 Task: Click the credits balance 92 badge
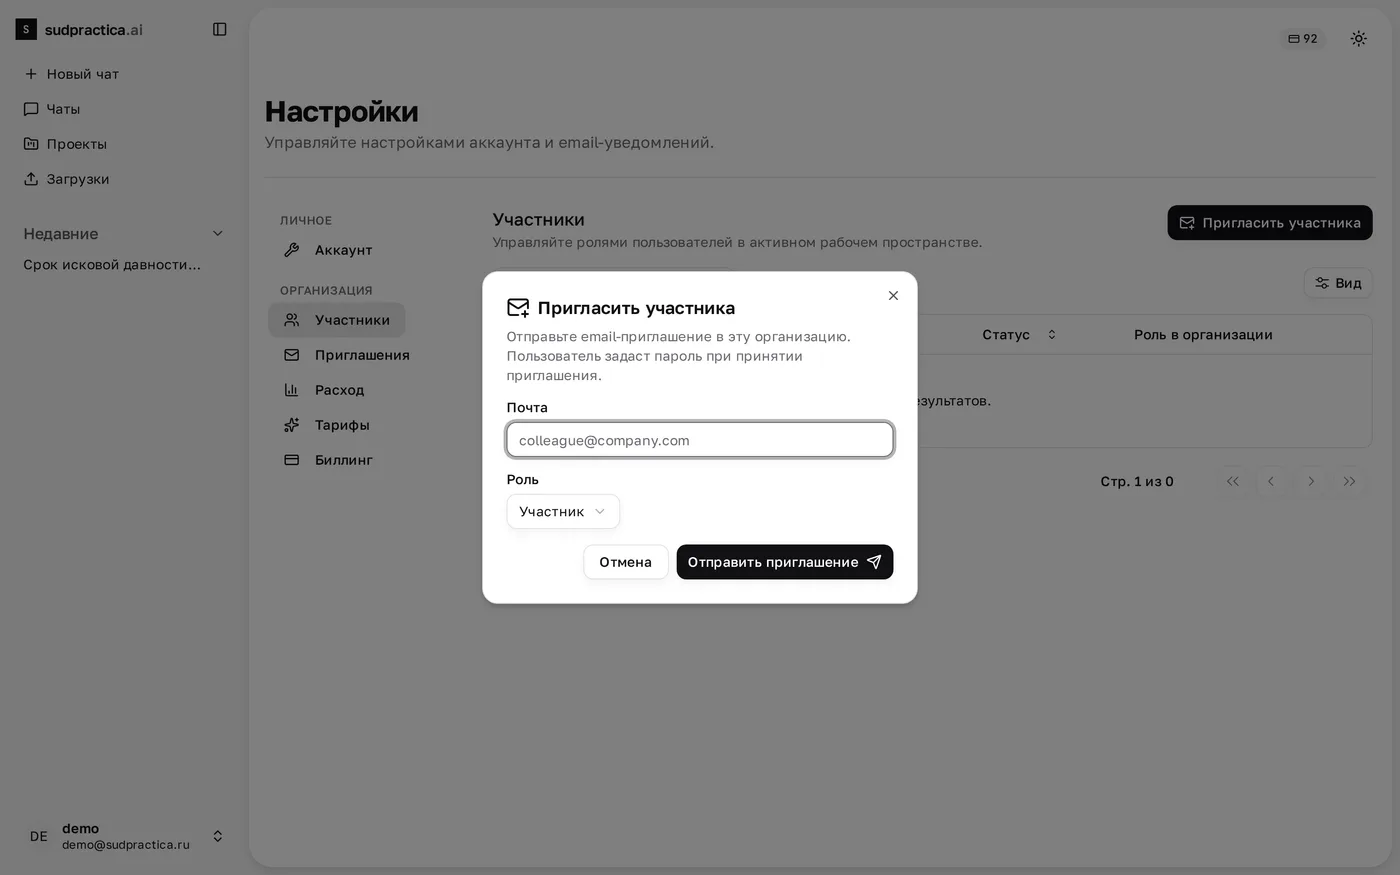point(1303,39)
